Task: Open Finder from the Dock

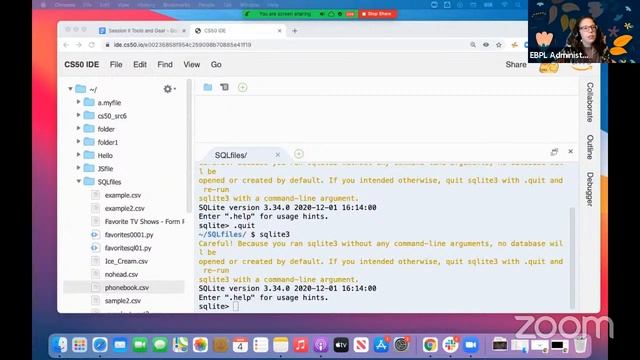Action: click(60, 345)
